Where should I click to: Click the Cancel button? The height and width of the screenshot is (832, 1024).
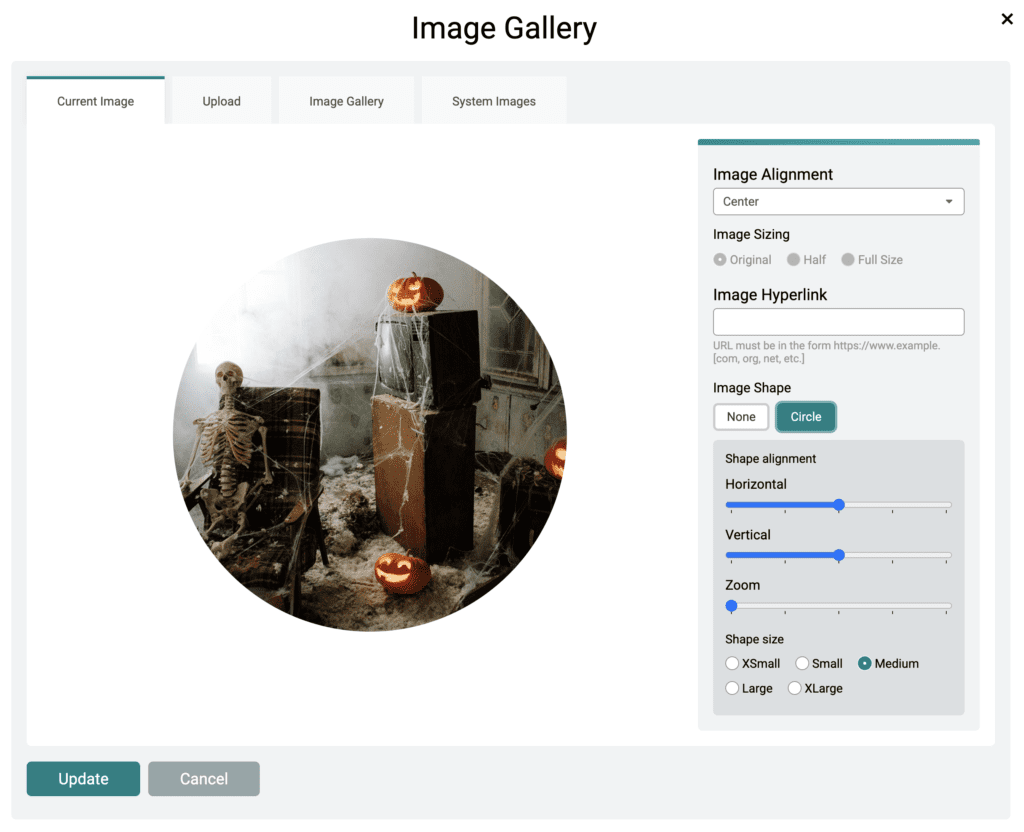tap(204, 778)
